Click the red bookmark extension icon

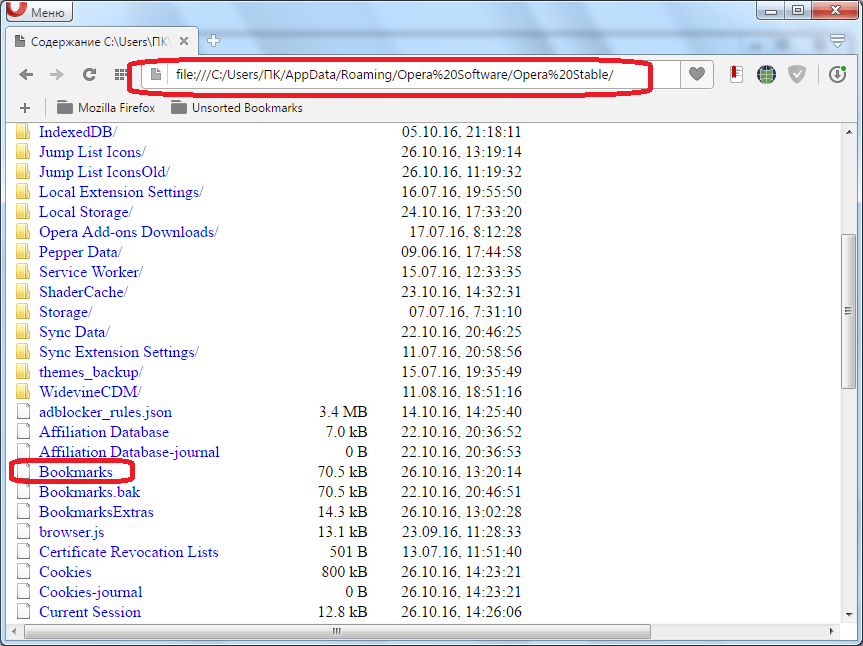(x=736, y=75)
